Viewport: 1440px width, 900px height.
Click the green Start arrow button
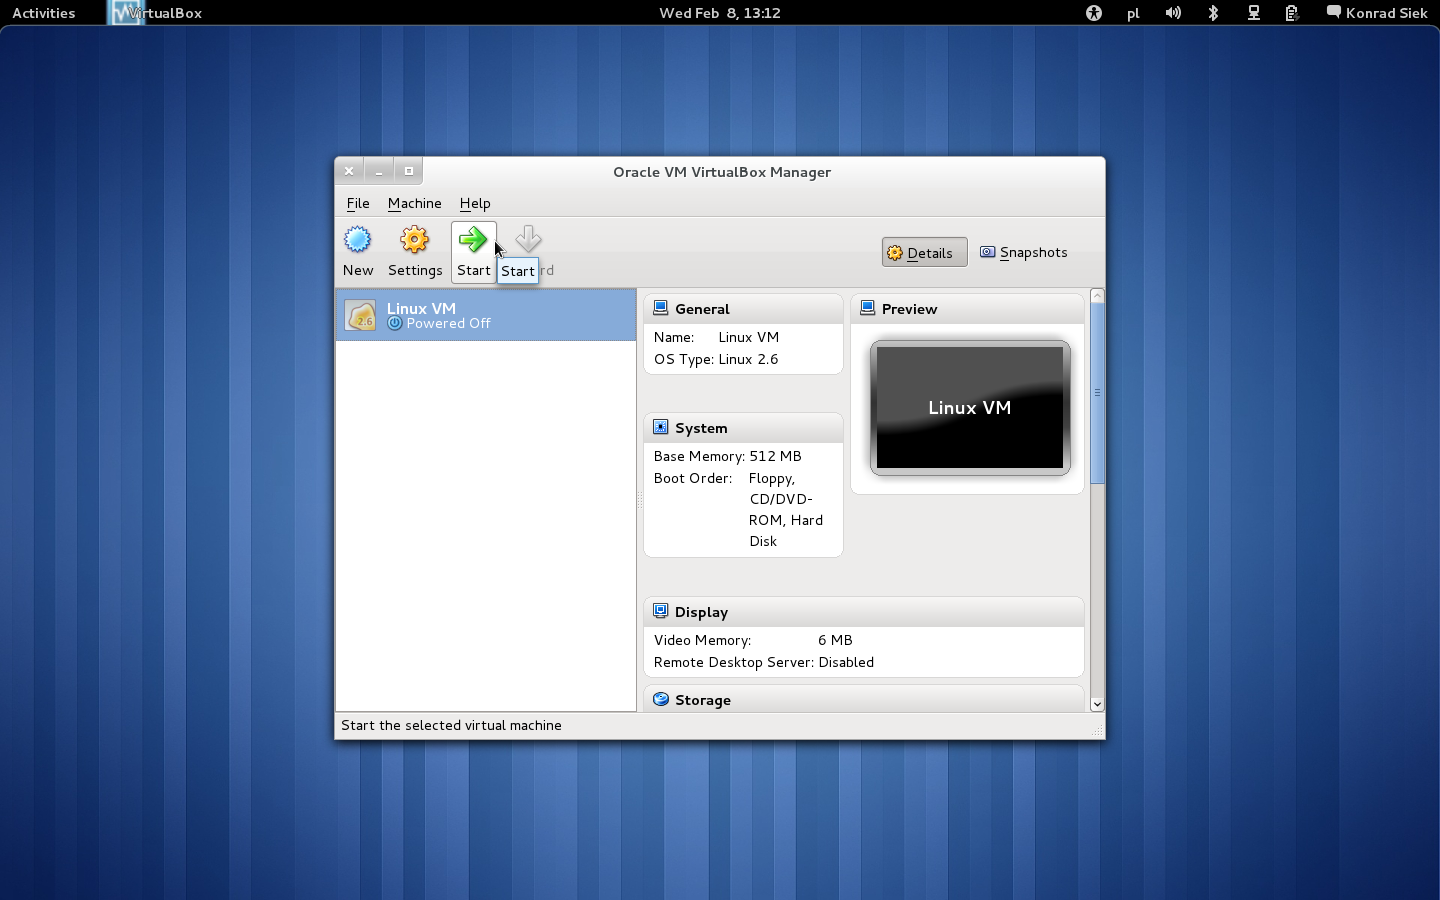click(473, 240)
